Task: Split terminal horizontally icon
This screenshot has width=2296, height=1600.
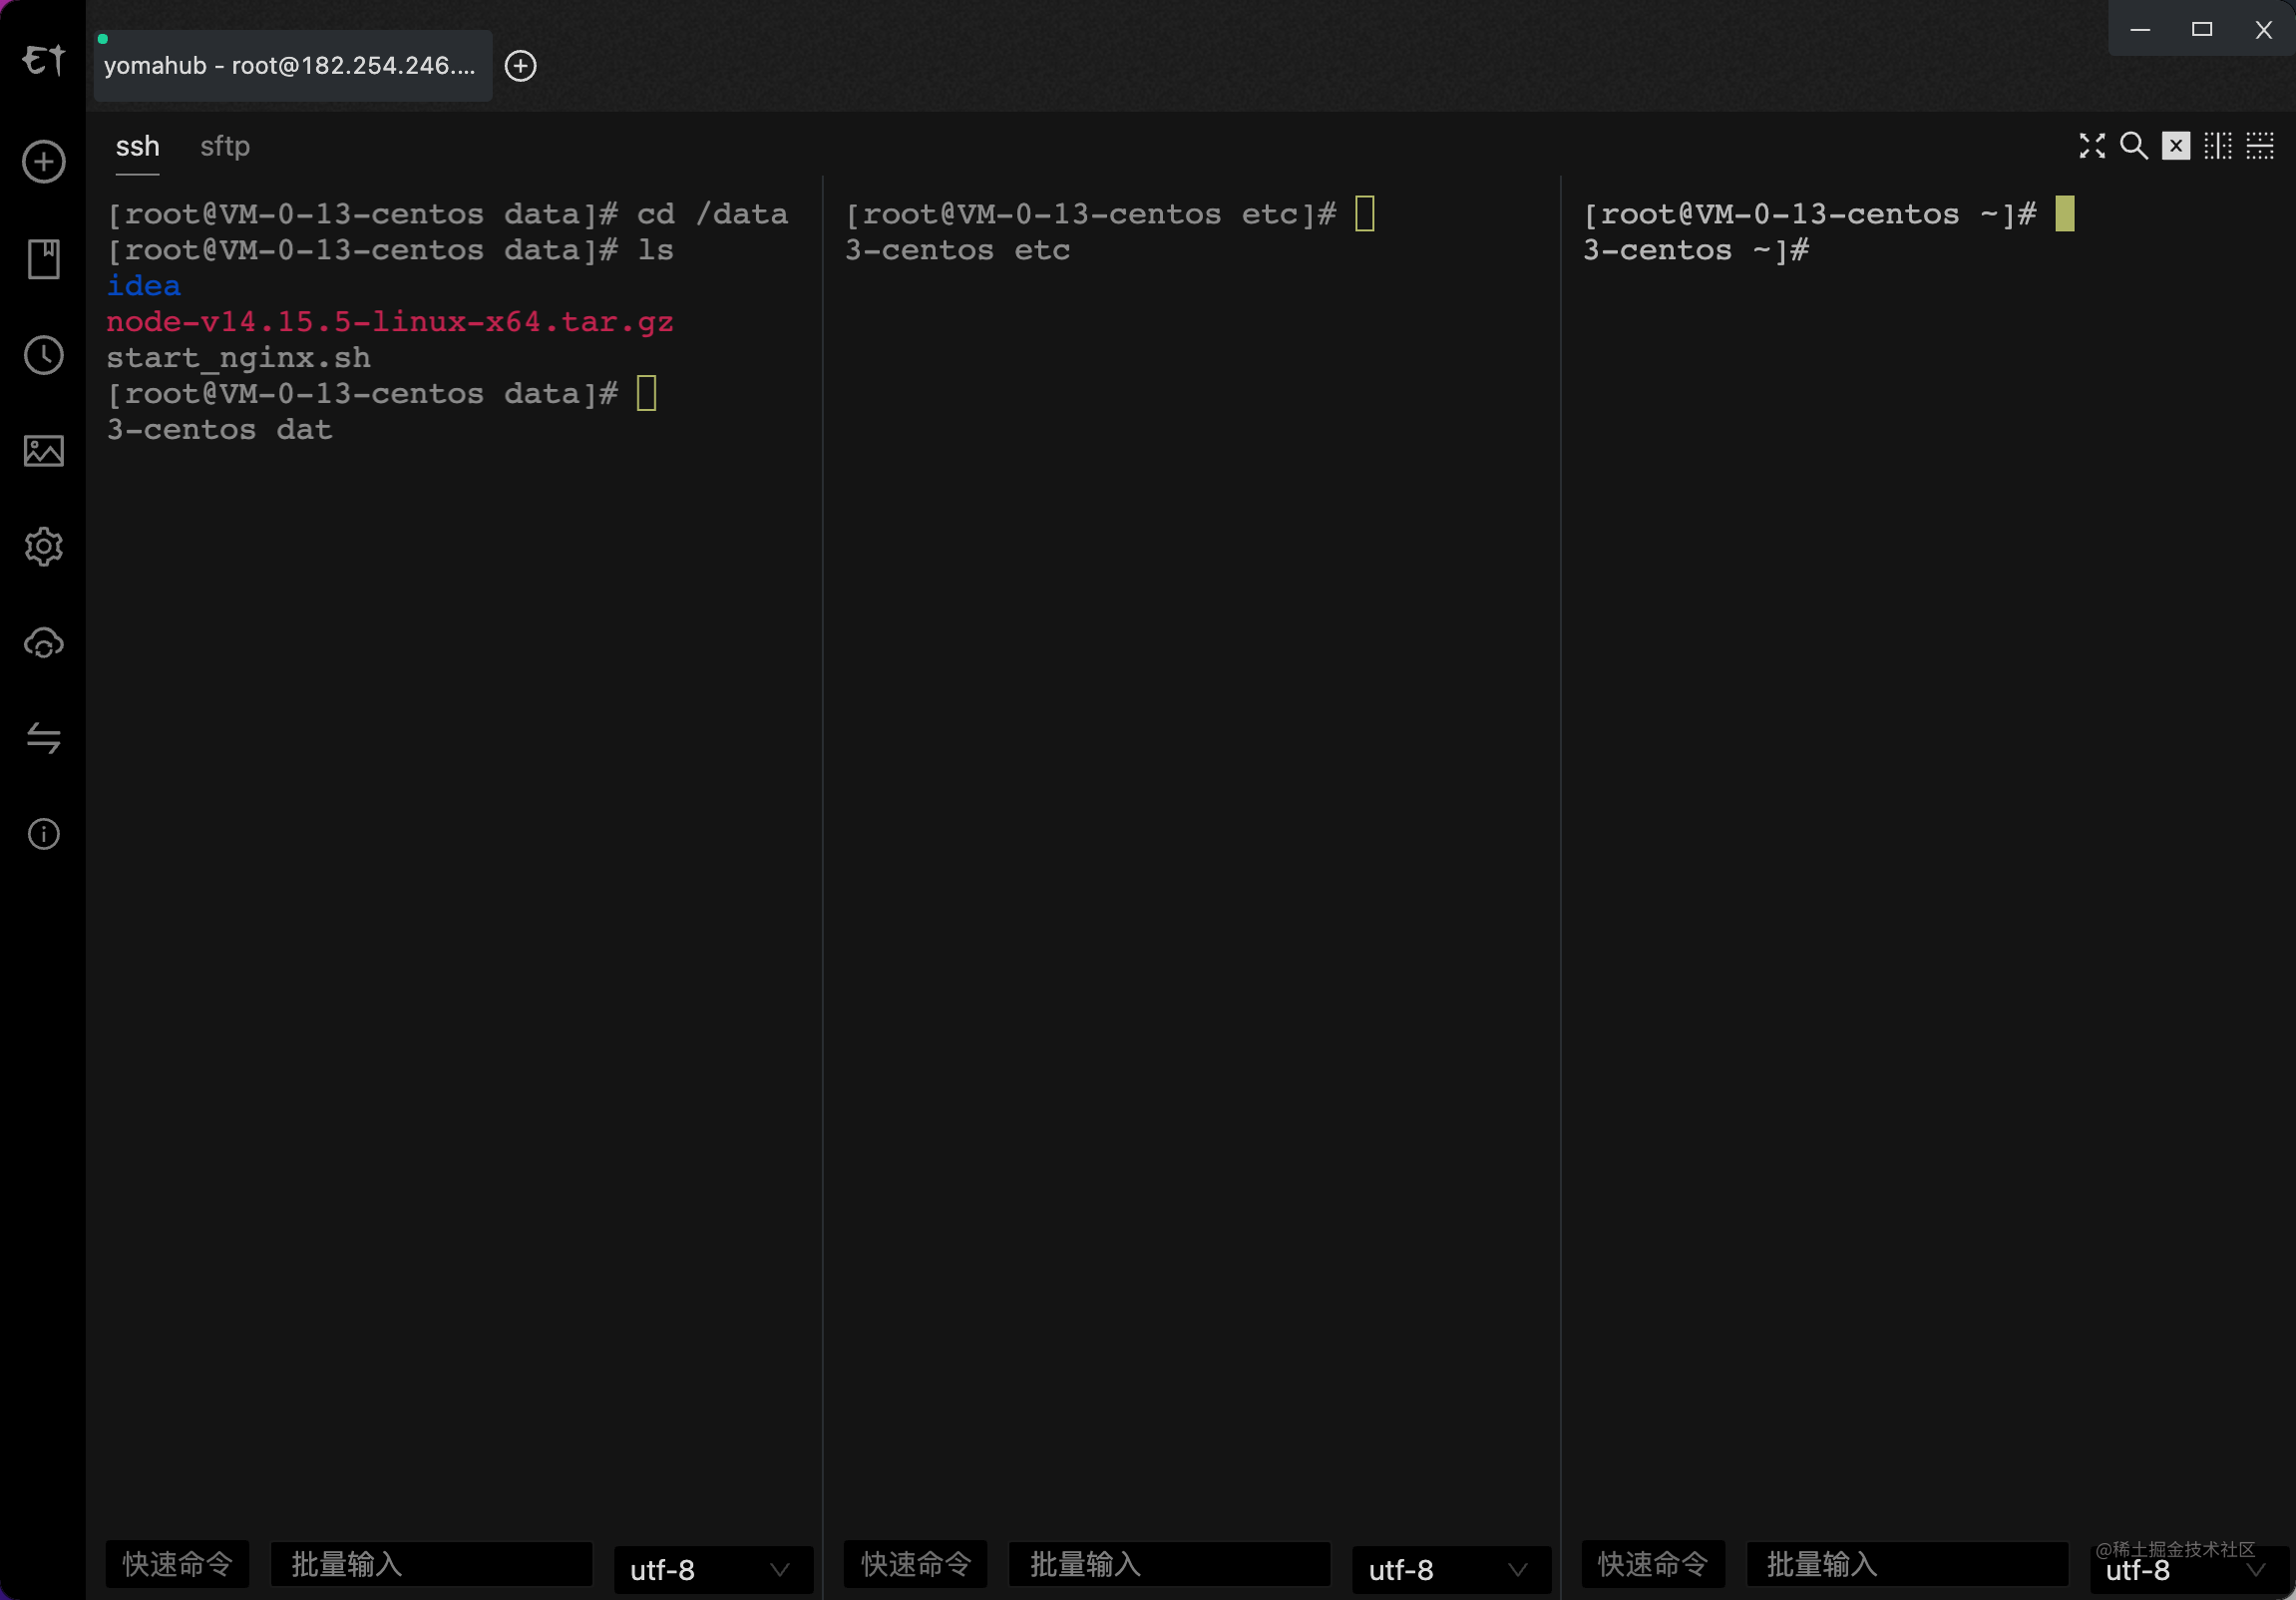Action: (2260, 146)
